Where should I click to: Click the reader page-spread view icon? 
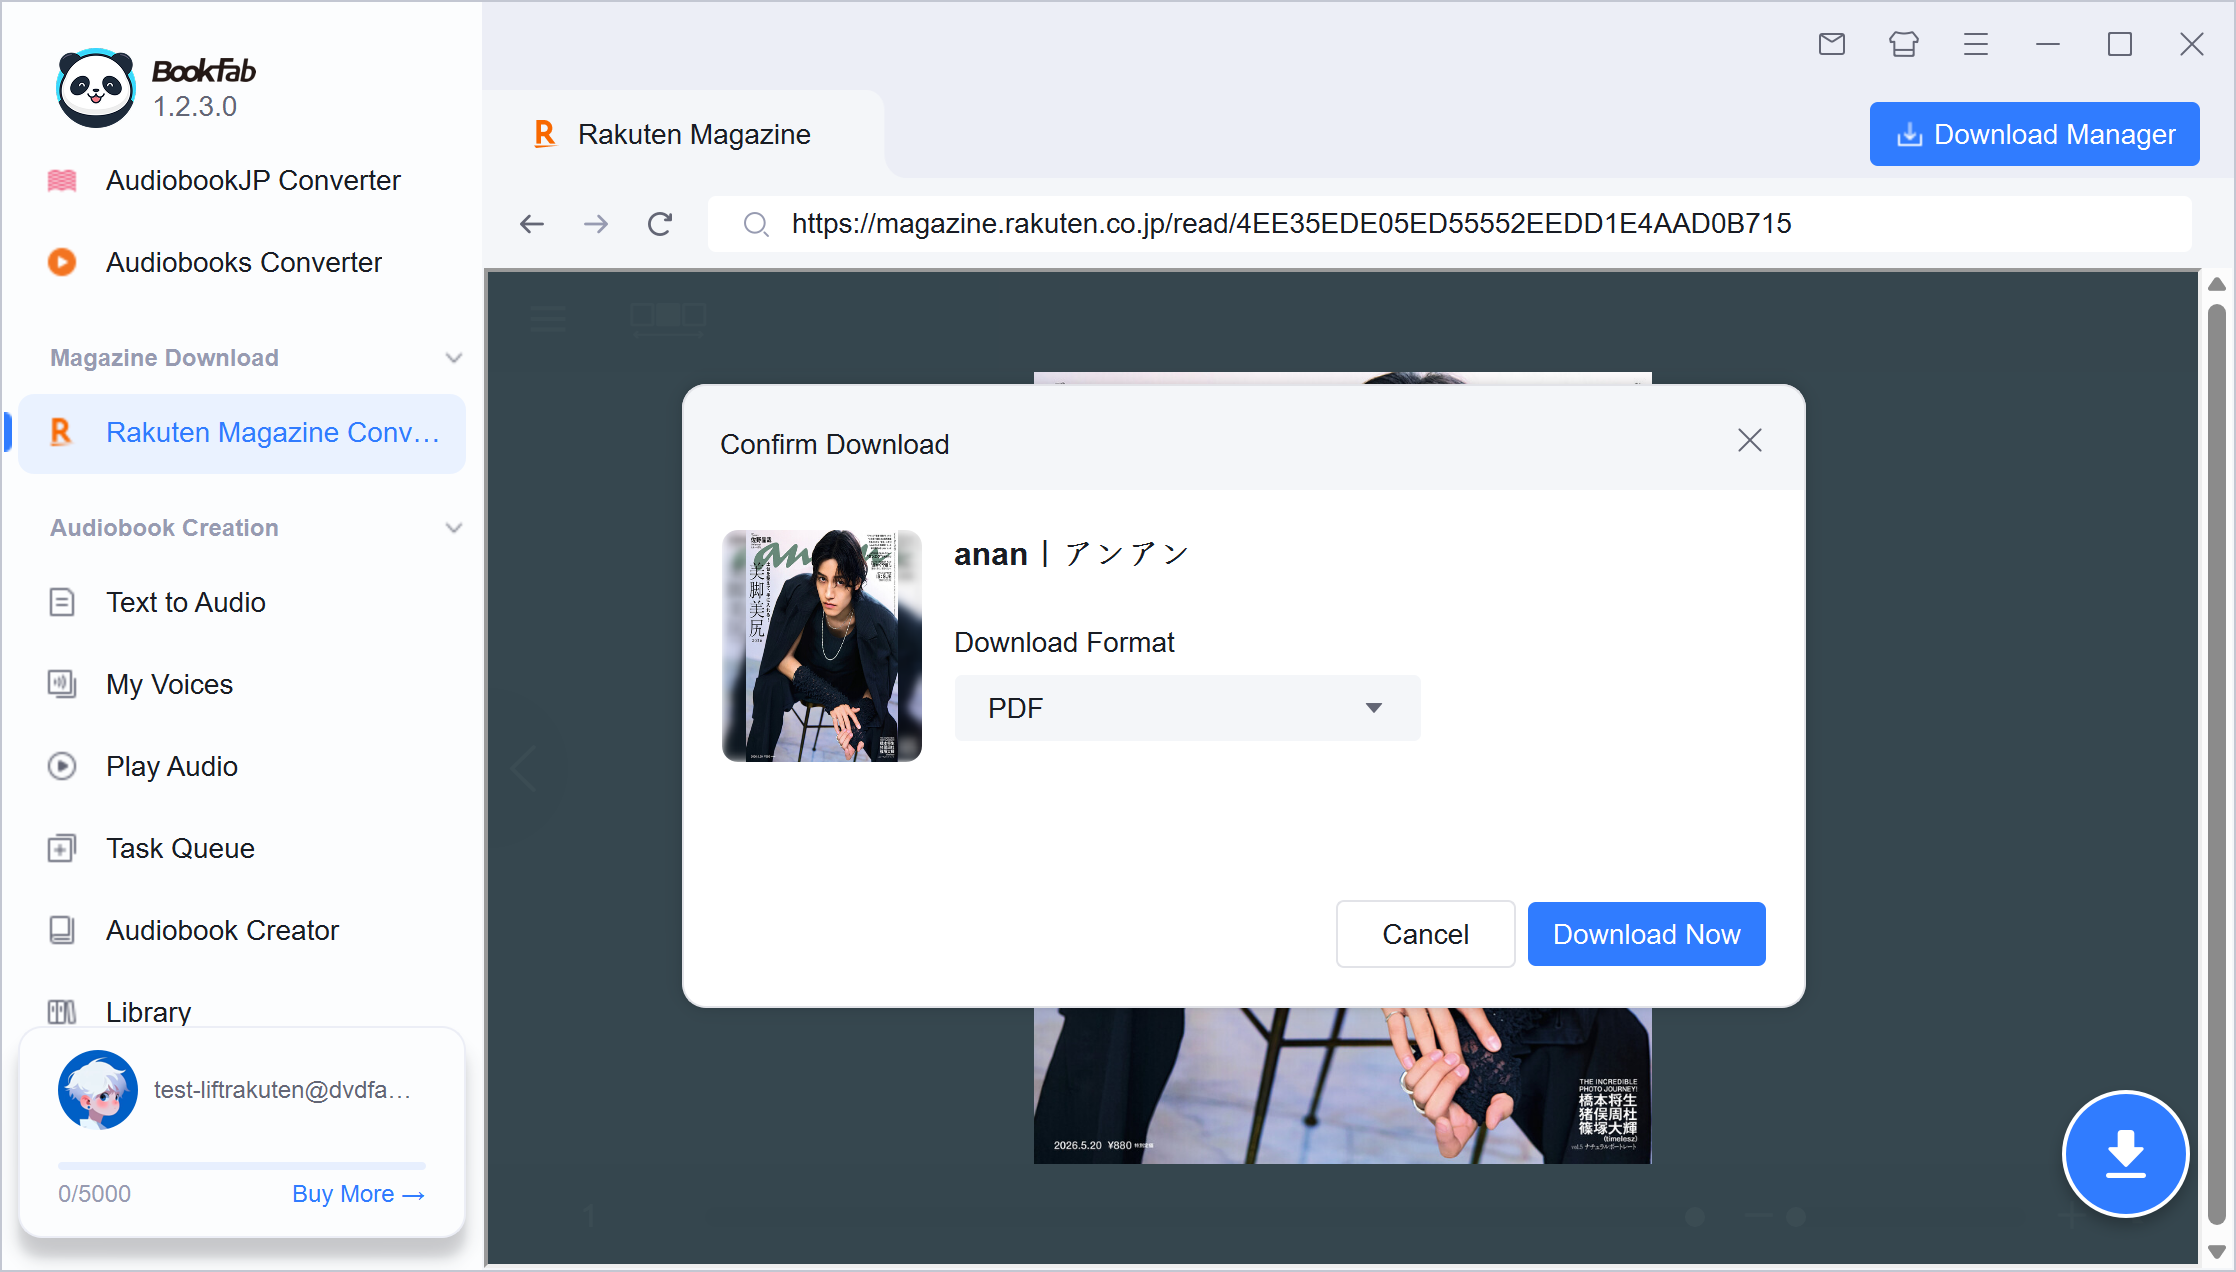tap(668, 318)
